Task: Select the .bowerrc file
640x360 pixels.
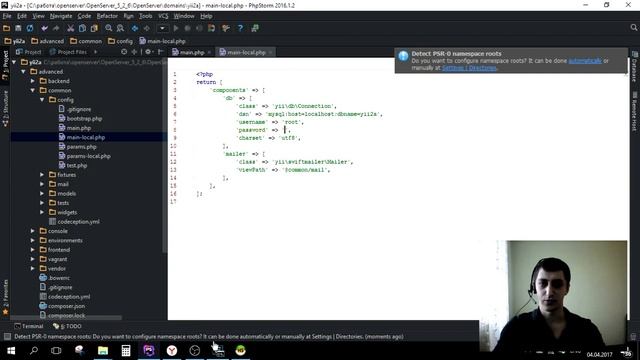Action: click(59, 278)
